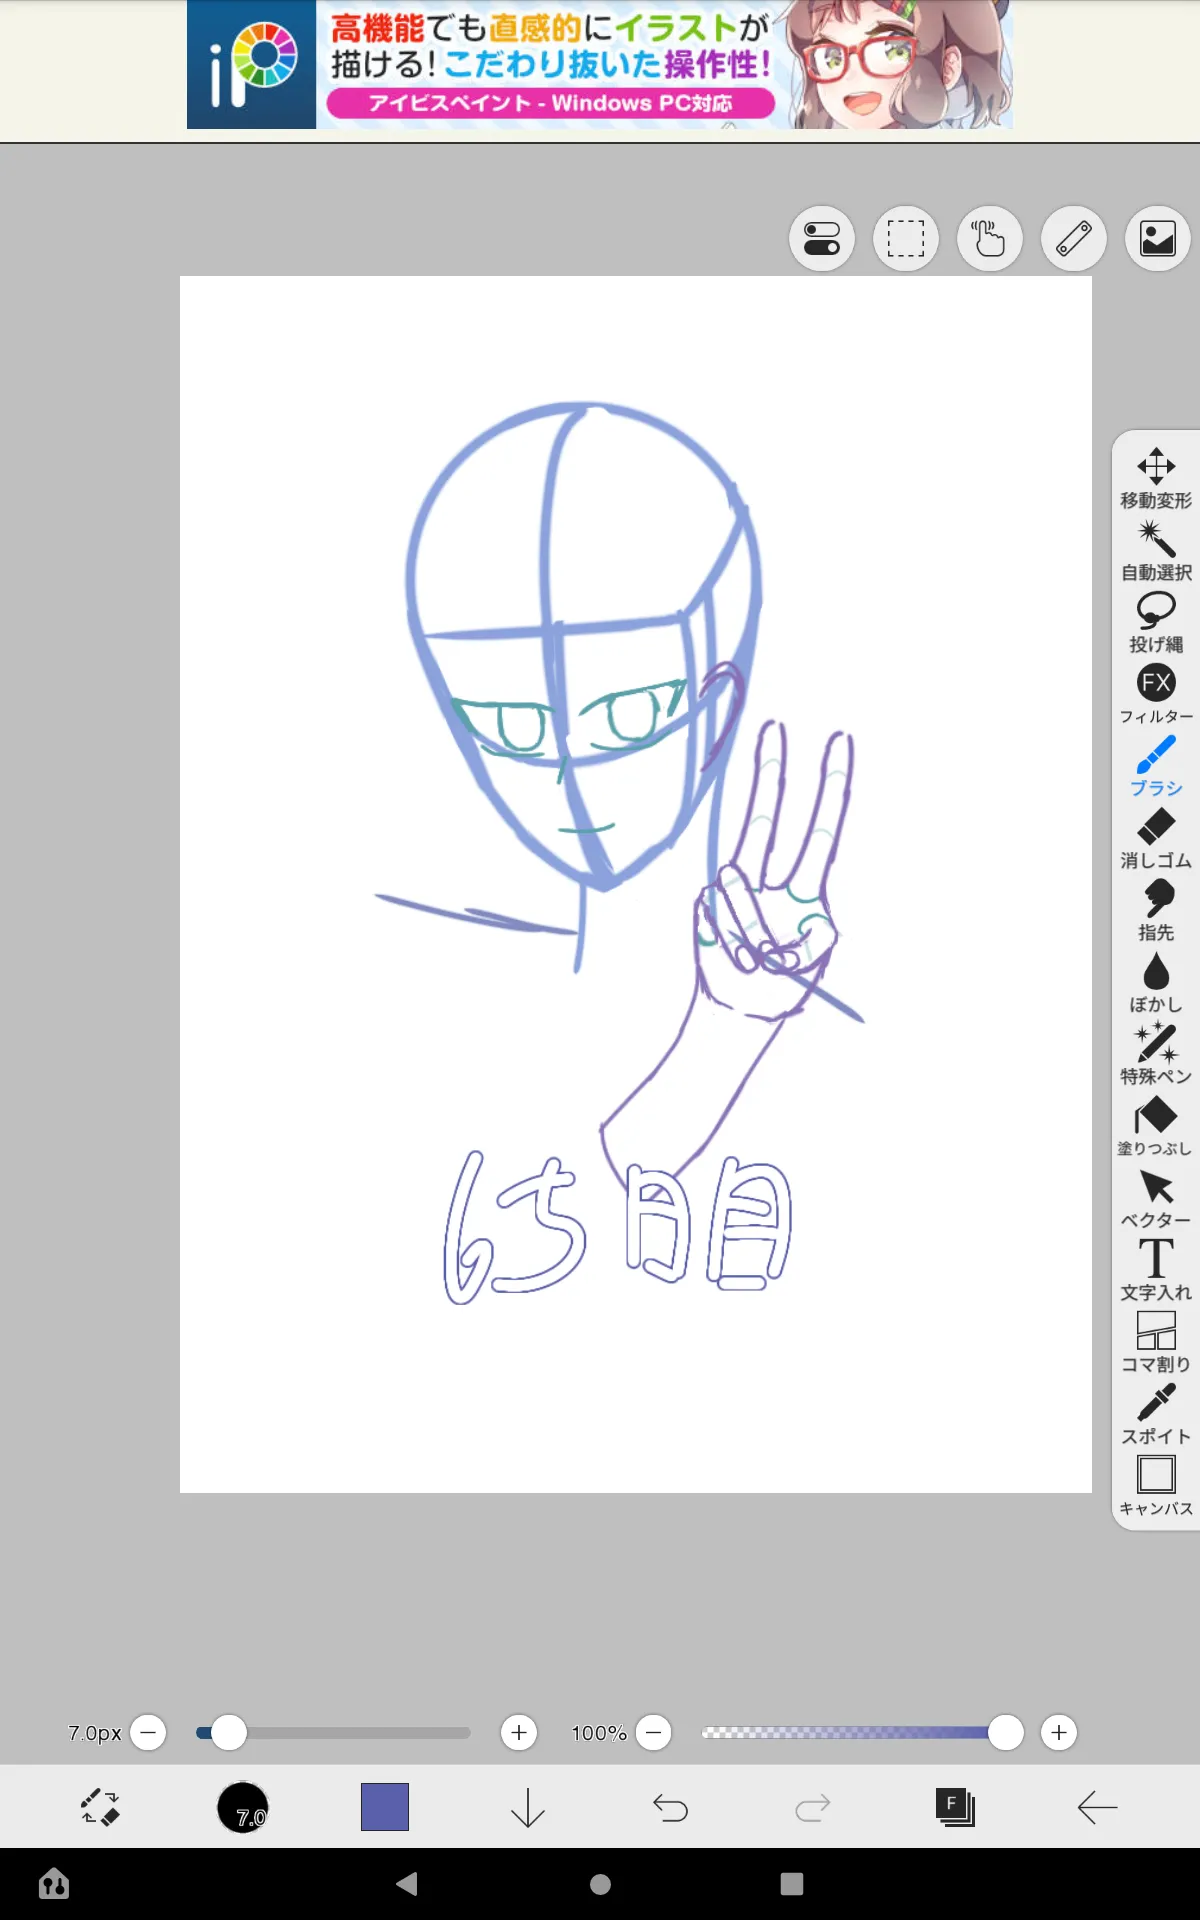Tap the down arrow hide toolbar button
This screenshot has height=1920, width=1200.
[x=528, y=1807]
